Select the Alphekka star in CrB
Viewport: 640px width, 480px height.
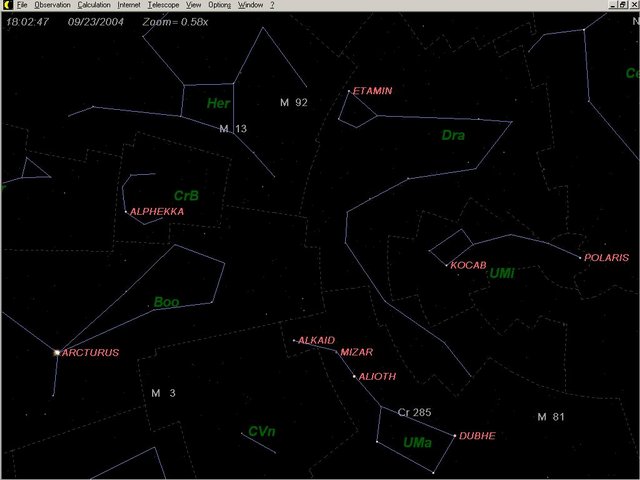pos(126,212)
